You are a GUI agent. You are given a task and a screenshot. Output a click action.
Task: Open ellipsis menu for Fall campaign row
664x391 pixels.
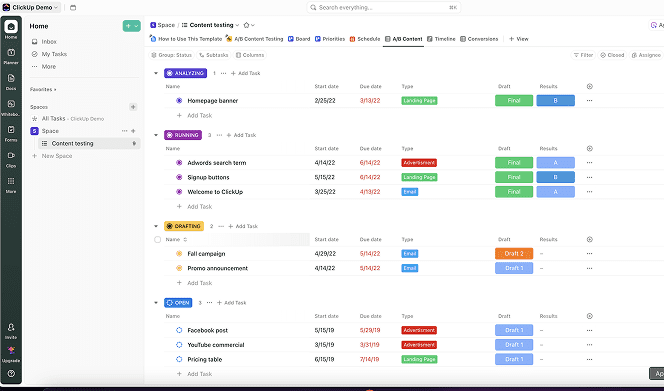point(589,254)
